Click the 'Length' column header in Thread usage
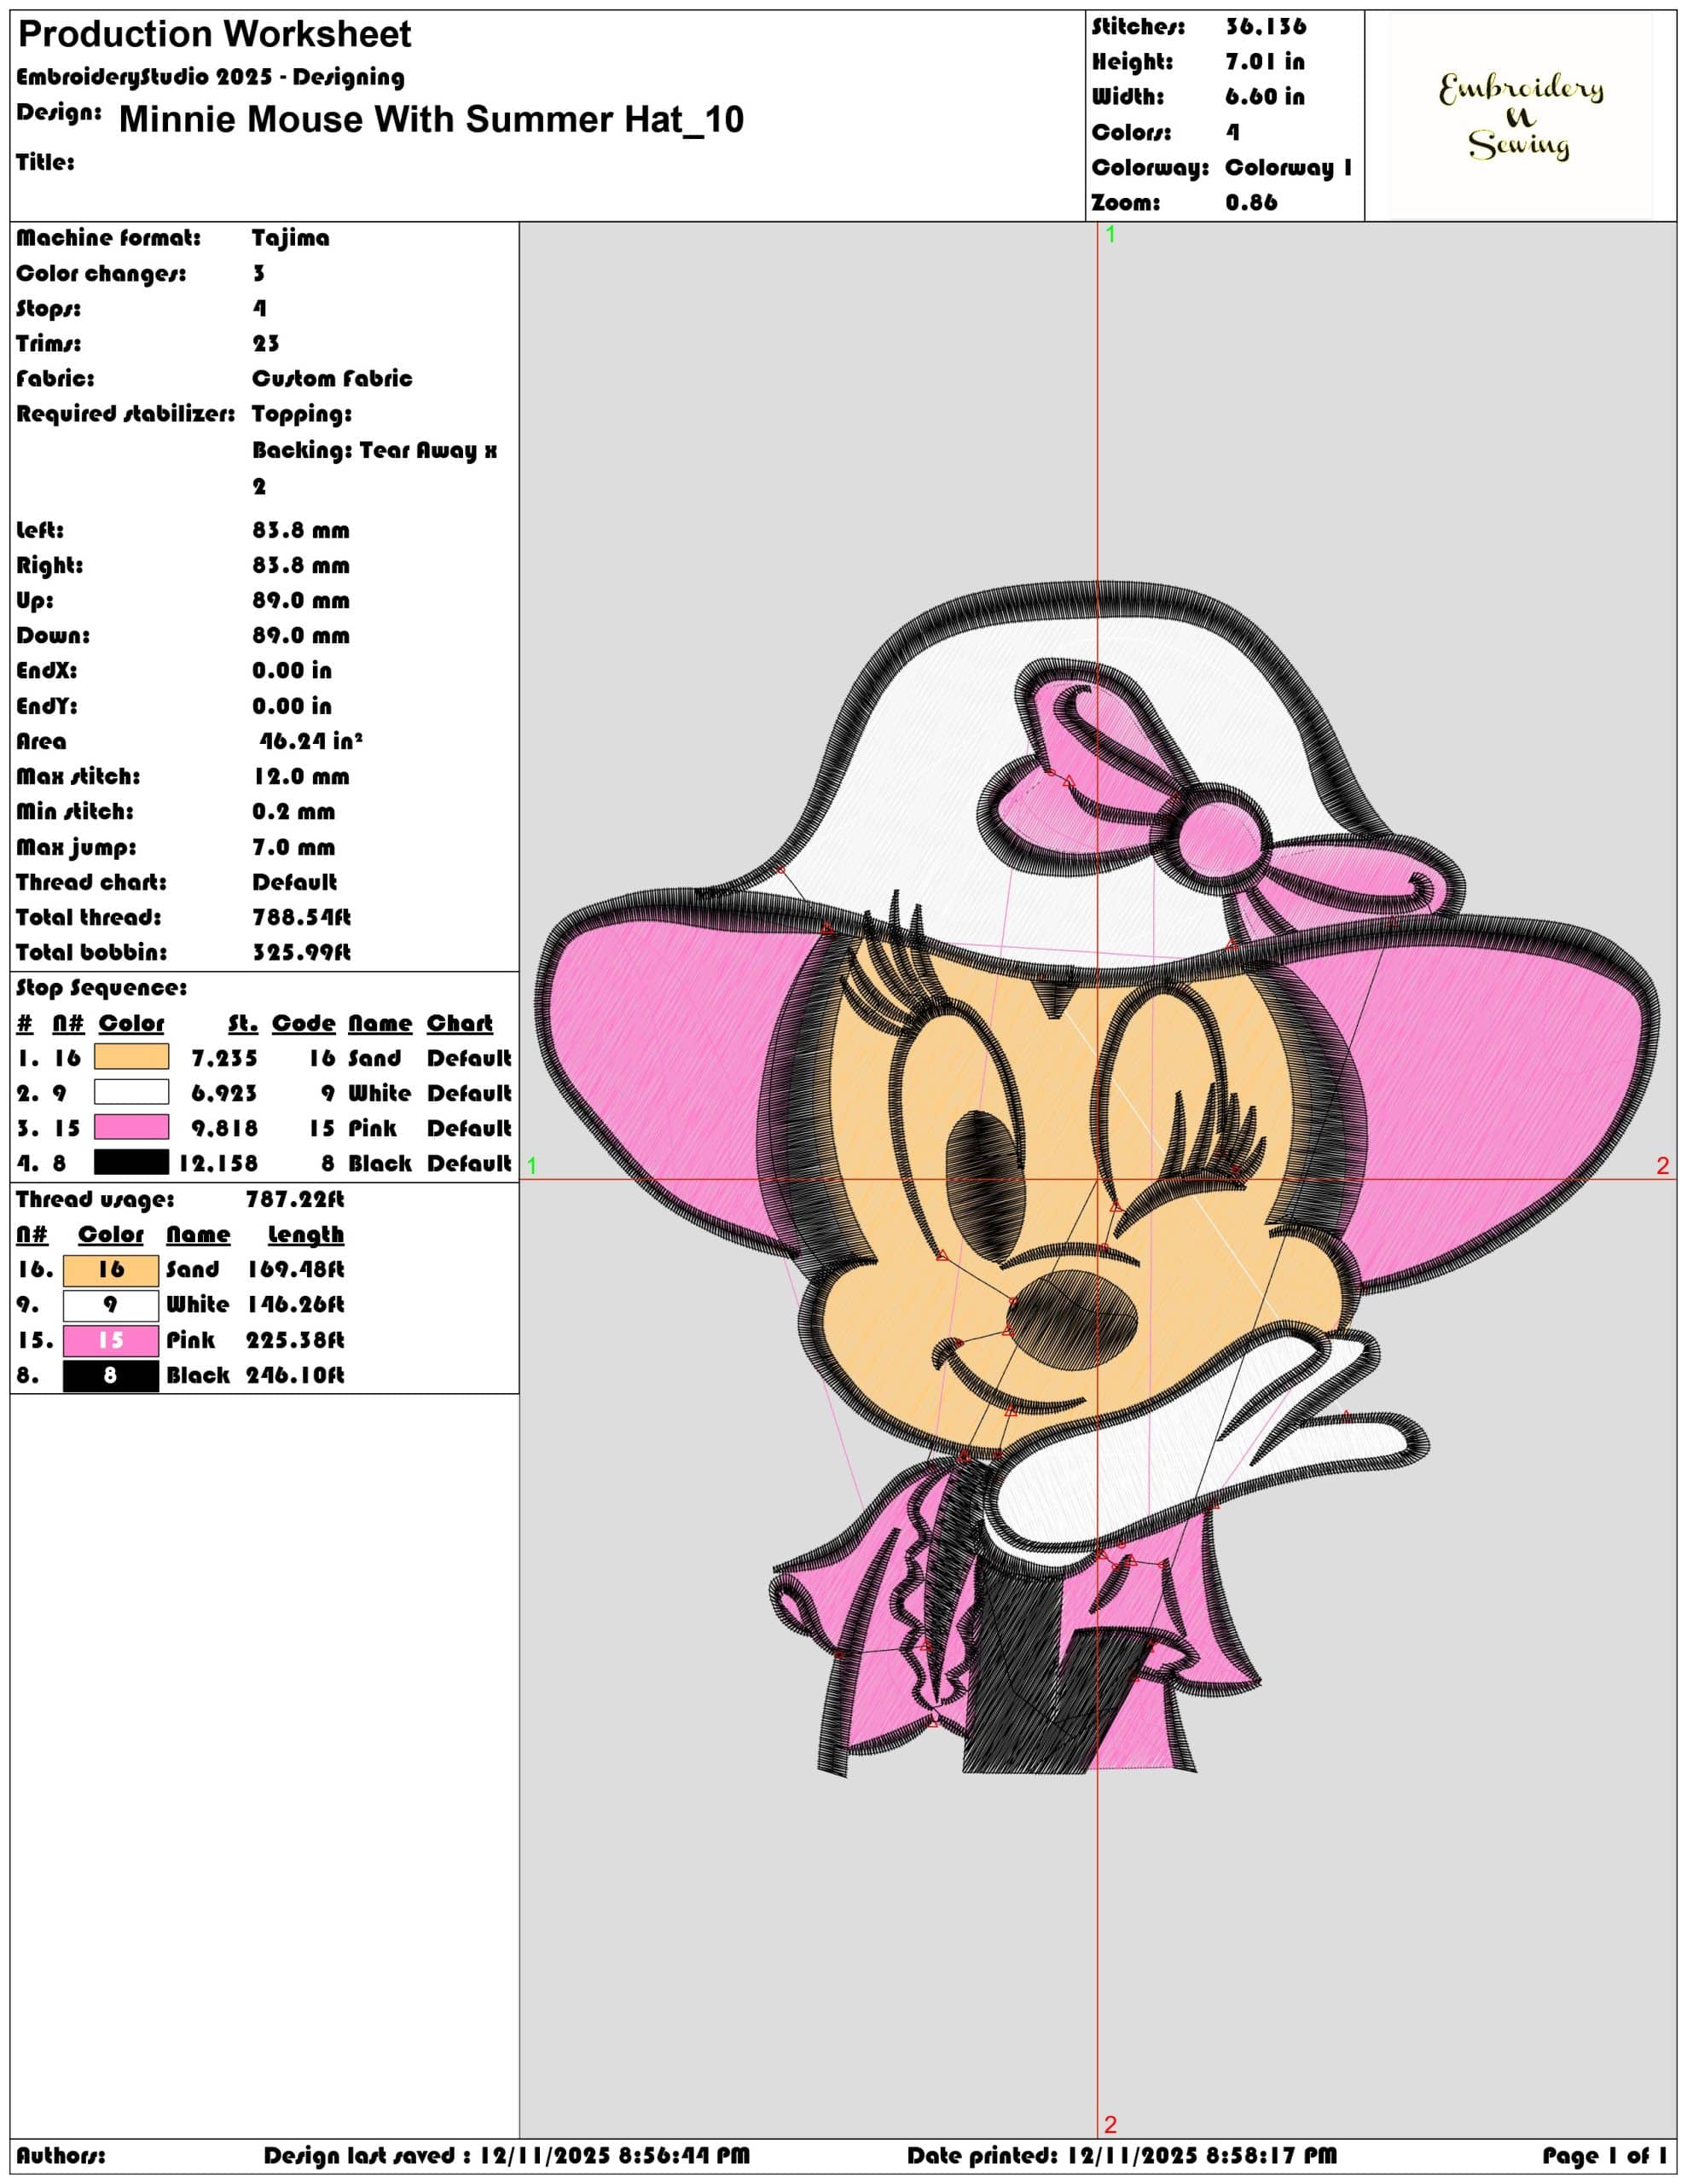 (x=305, y=1235)
